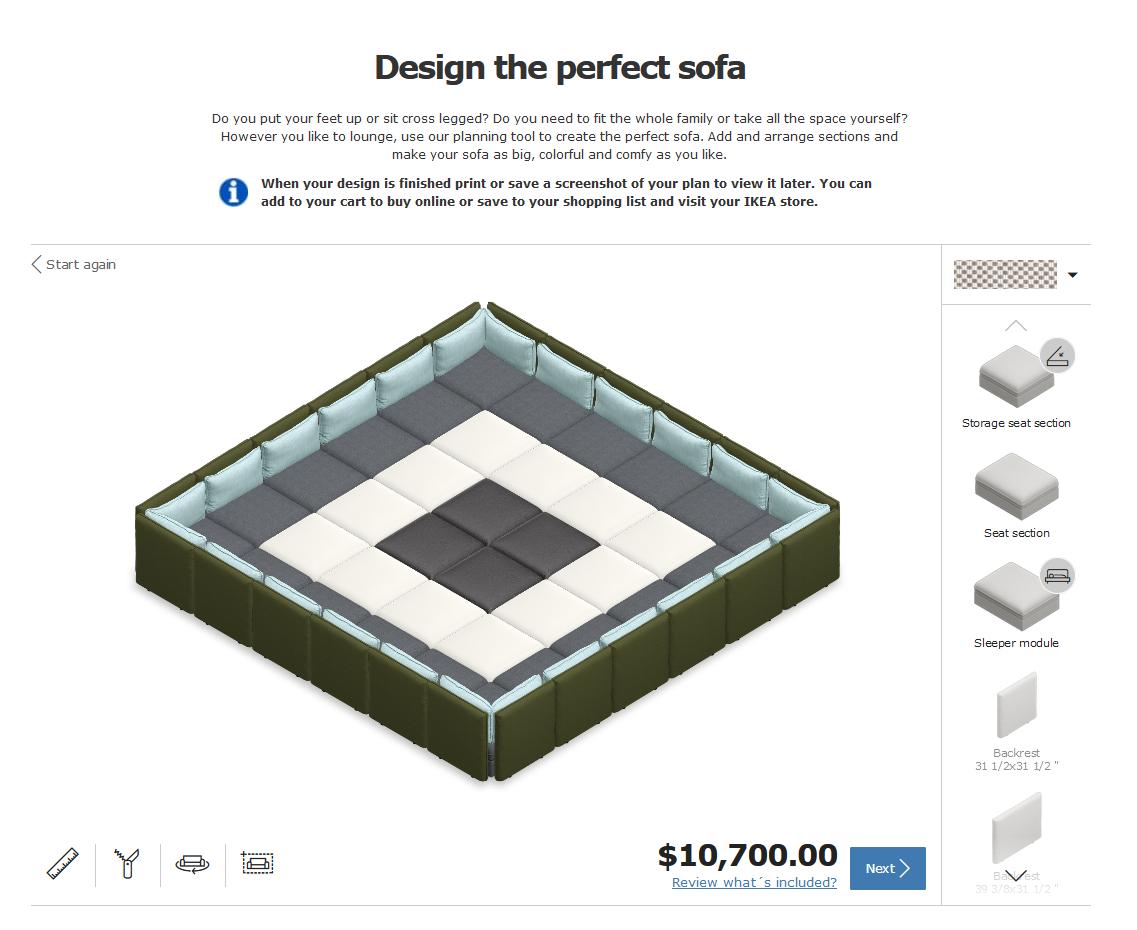
Task: Select the Seat section module thumbnail
Action: coord(1015,487)
